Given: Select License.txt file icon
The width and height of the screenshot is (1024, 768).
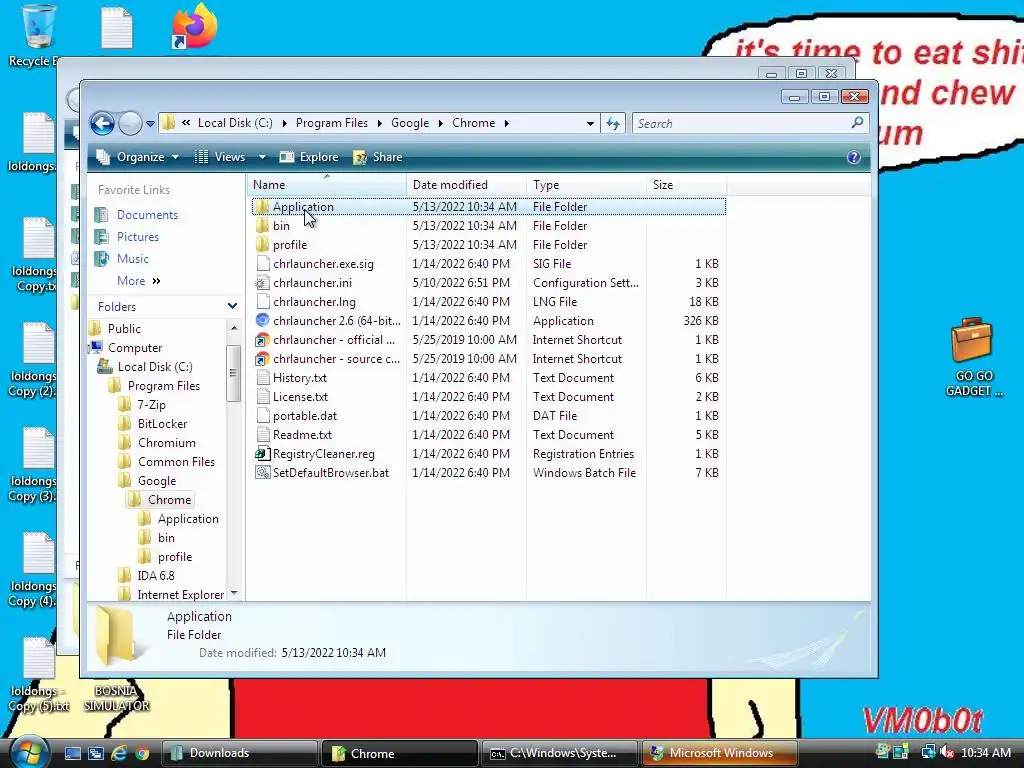Looking at the screenshot, I should point(263,396).
